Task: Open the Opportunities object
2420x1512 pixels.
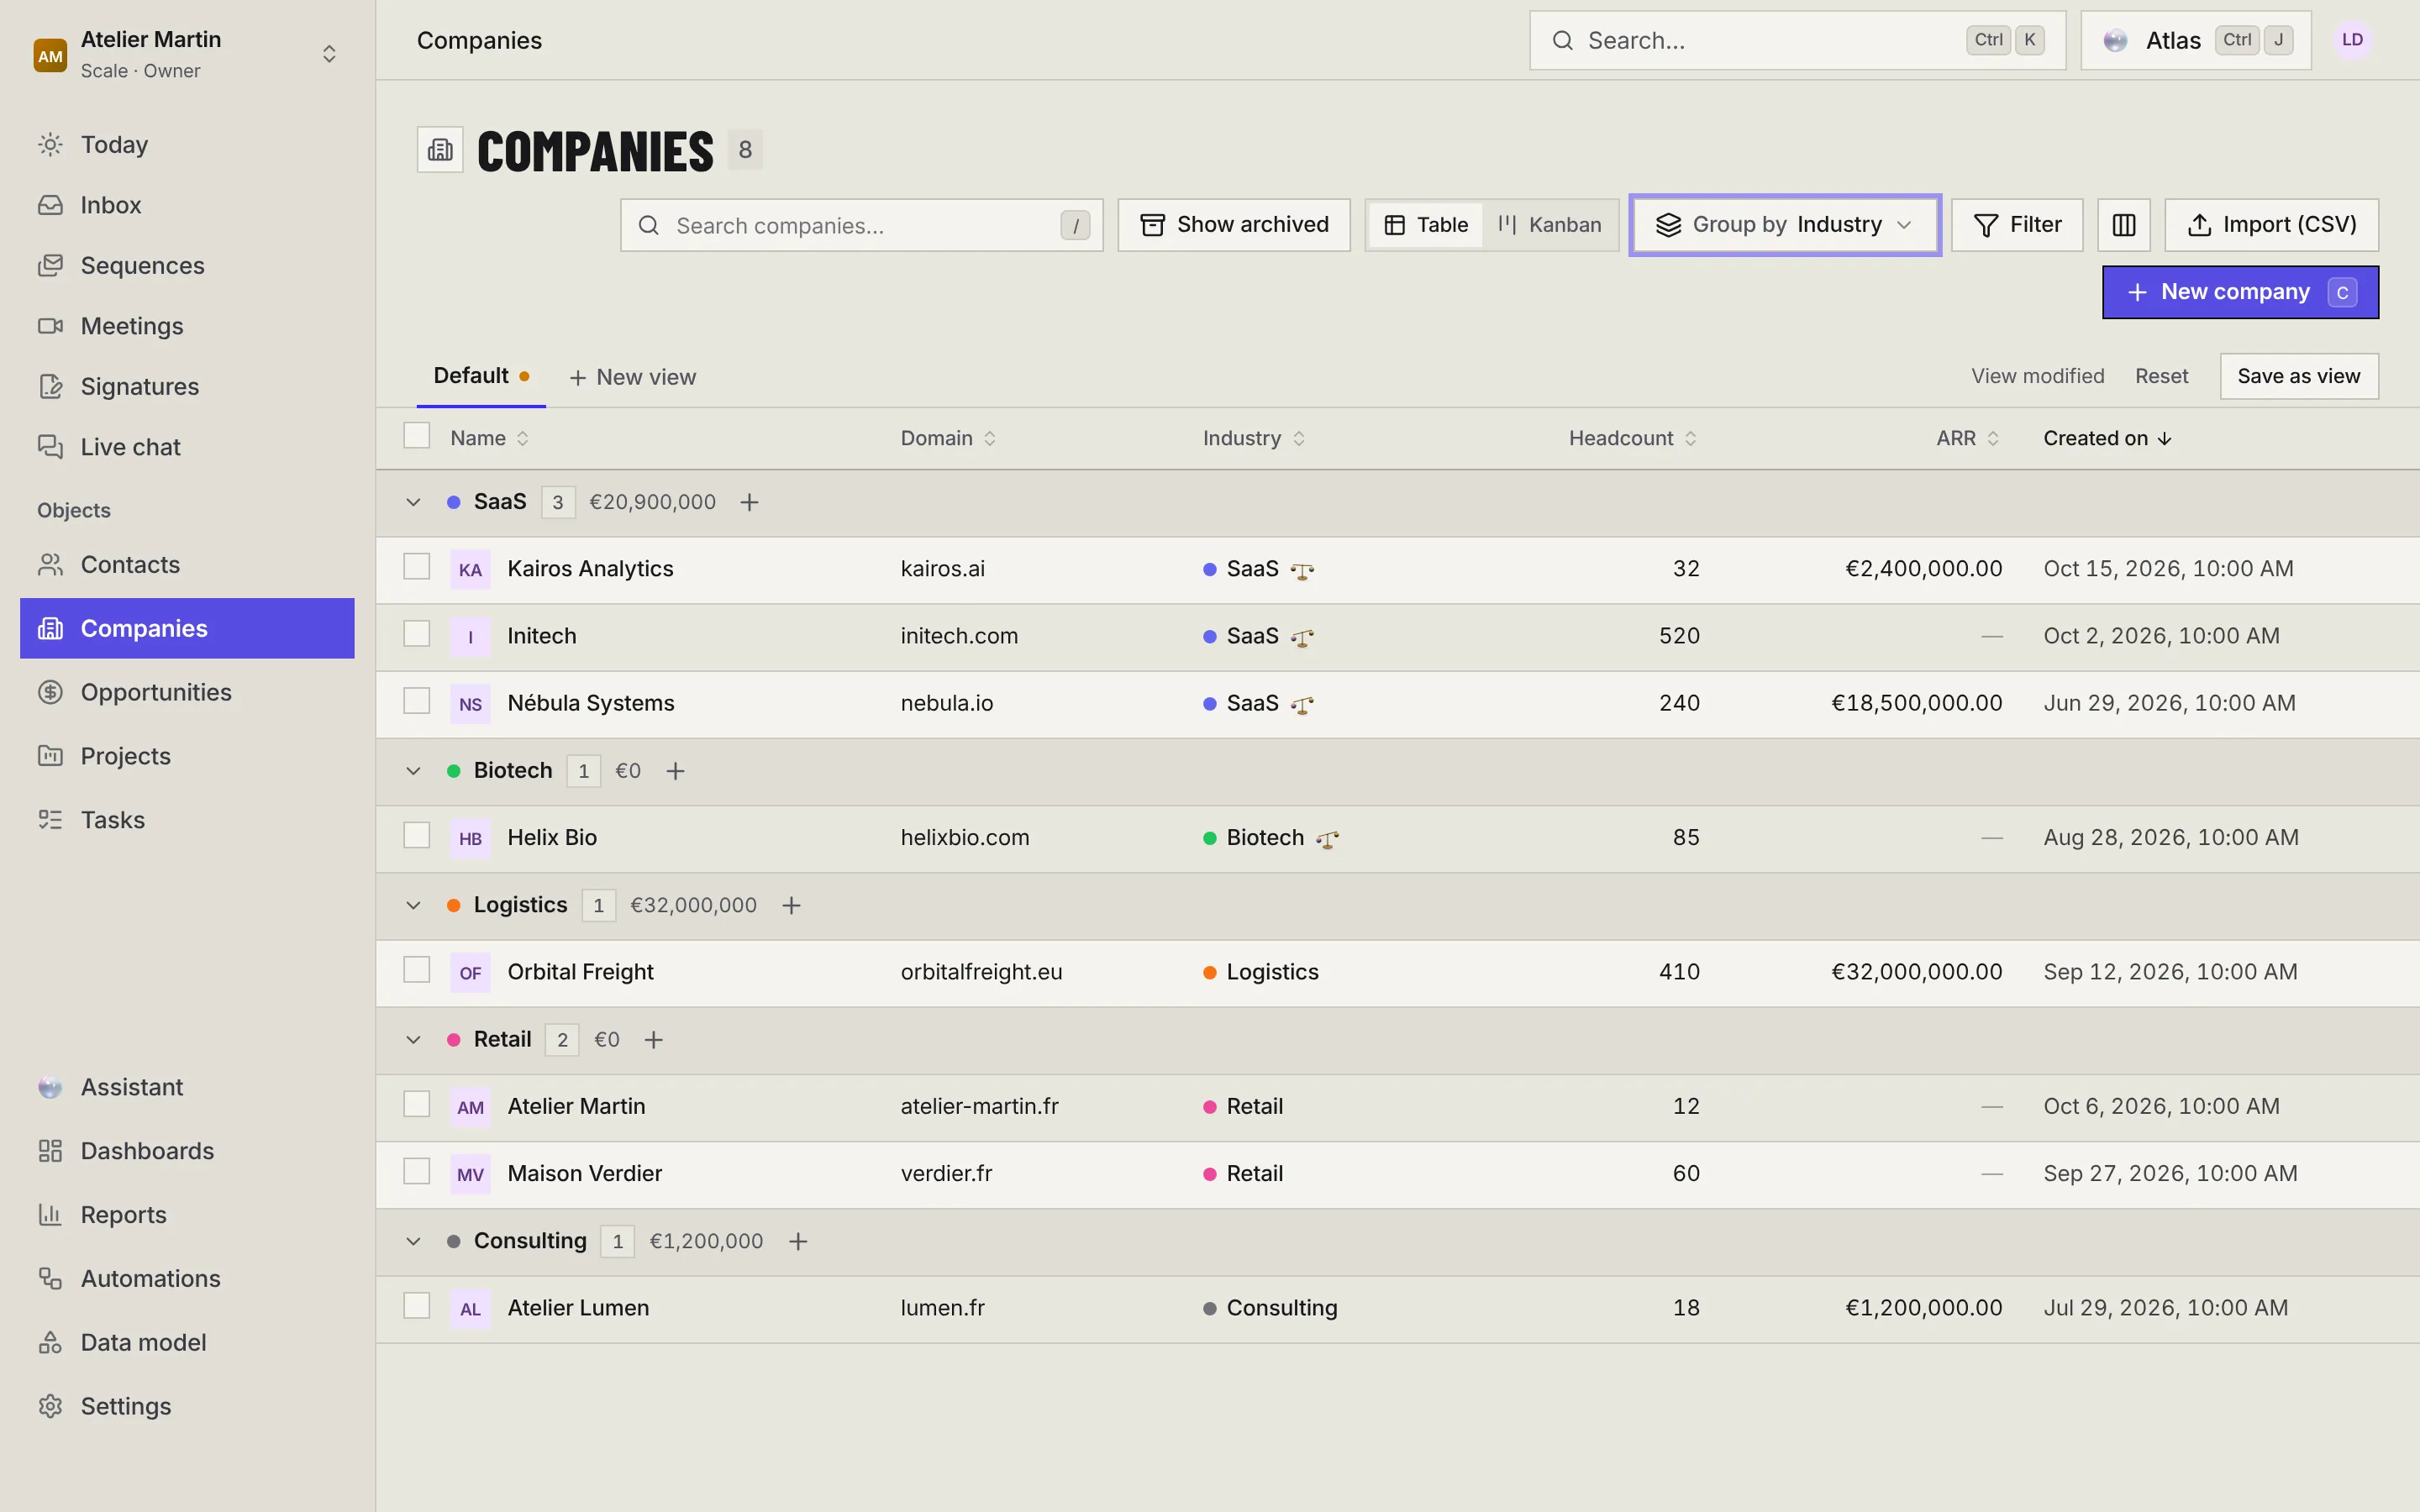Action: 187,692
